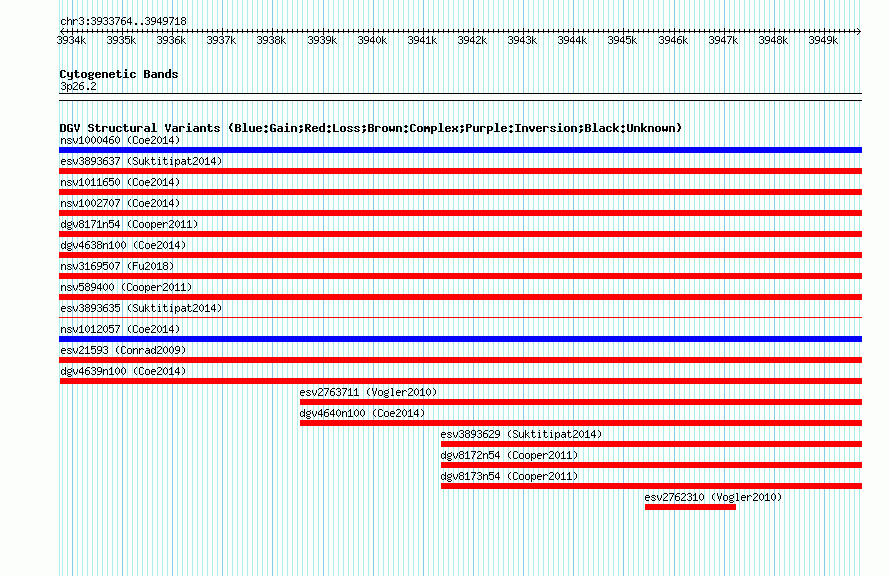Click the red esv3893637 loss bar

(460, 171)
